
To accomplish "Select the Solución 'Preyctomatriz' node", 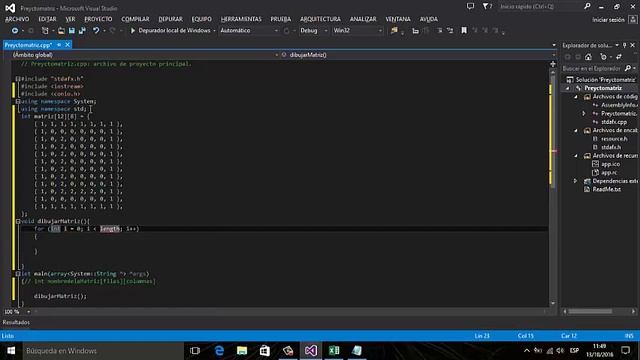I will (x=606, y=80).
